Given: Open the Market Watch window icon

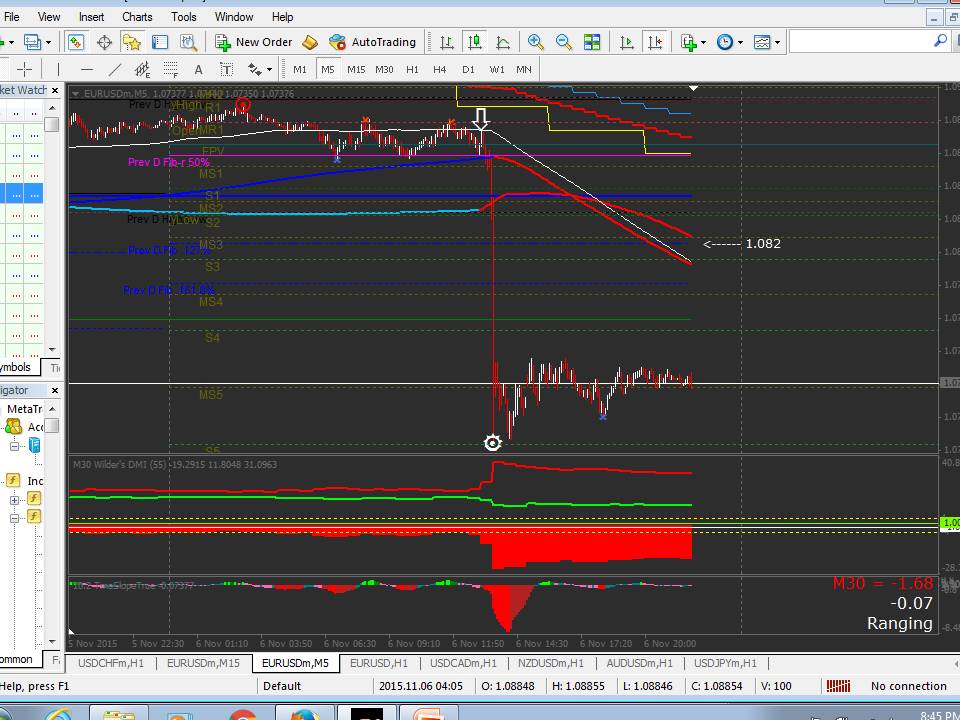Looking at the screenshot, I should coord(76,42).
